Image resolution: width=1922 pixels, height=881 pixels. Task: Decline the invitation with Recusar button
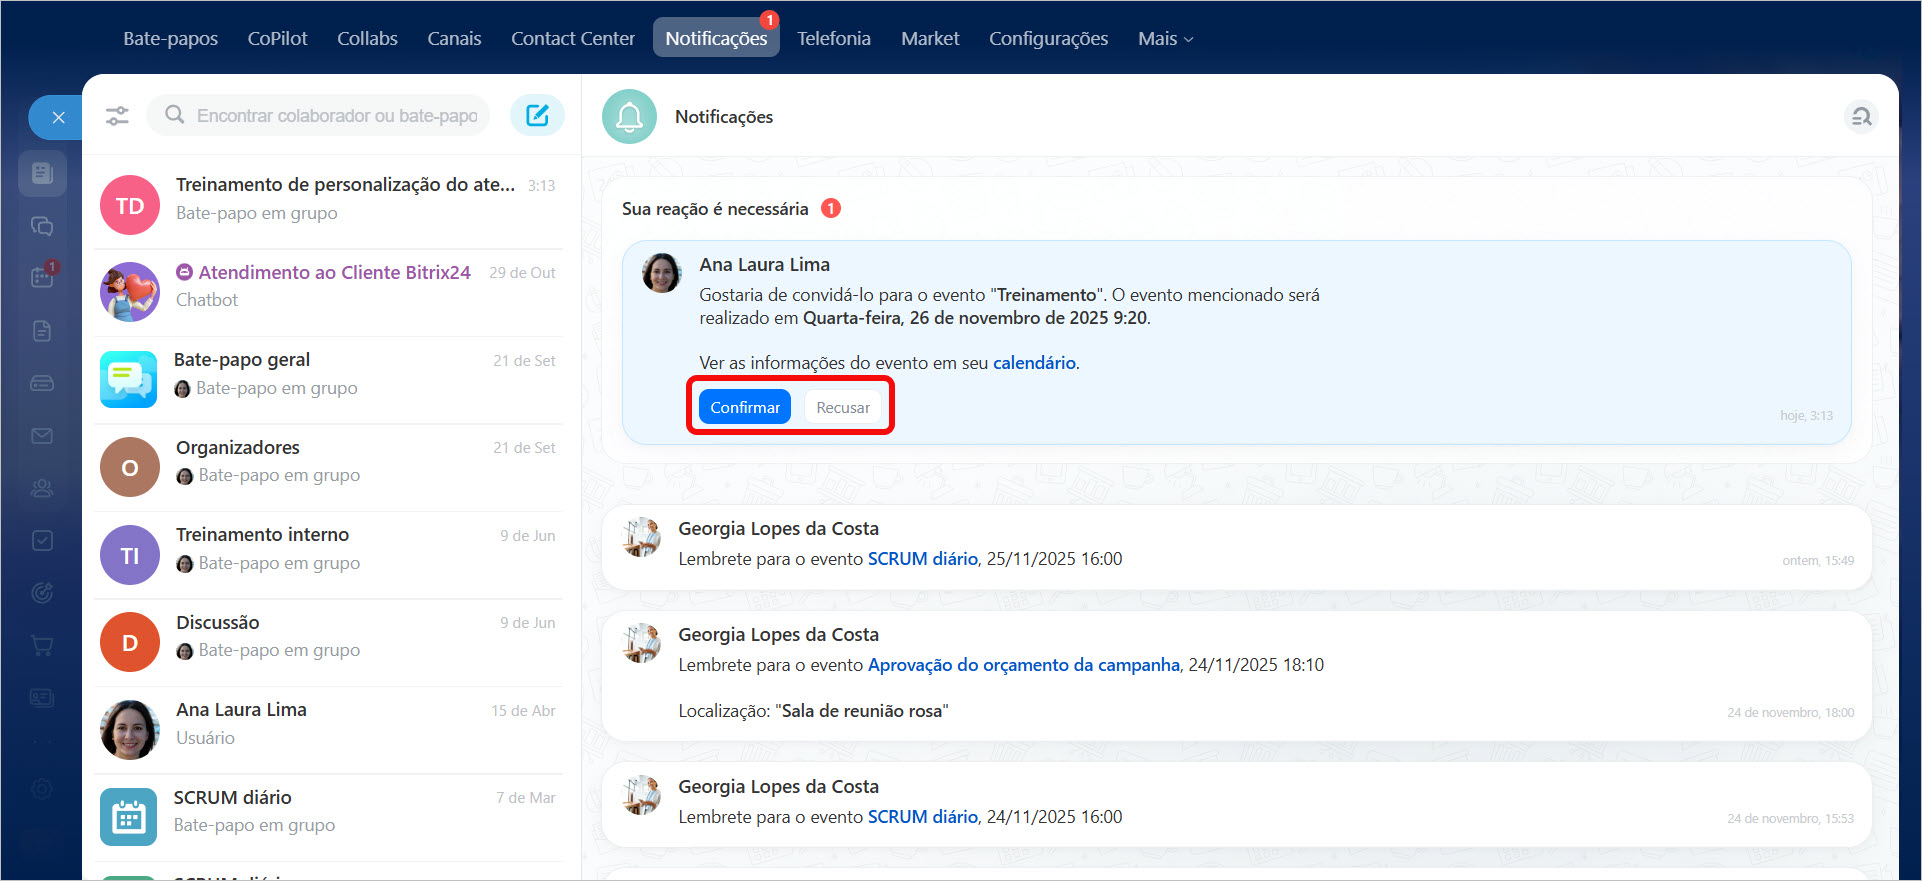tap(842, 407)
